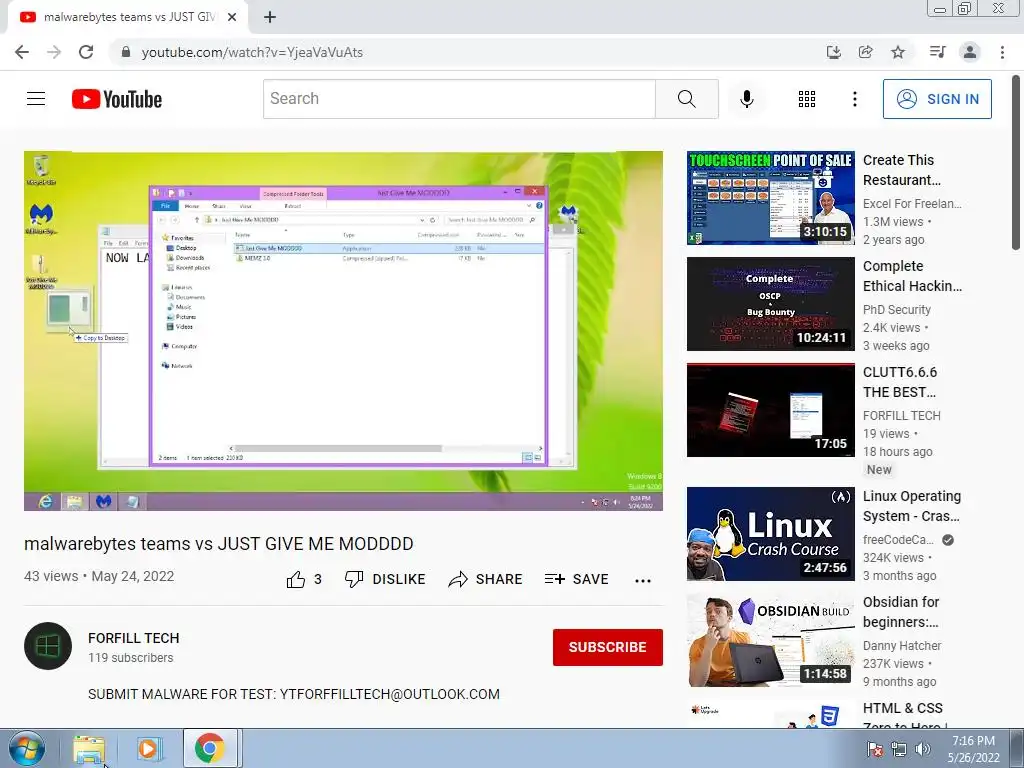Open the volume speaker tray icon

(x=922, y=749)
